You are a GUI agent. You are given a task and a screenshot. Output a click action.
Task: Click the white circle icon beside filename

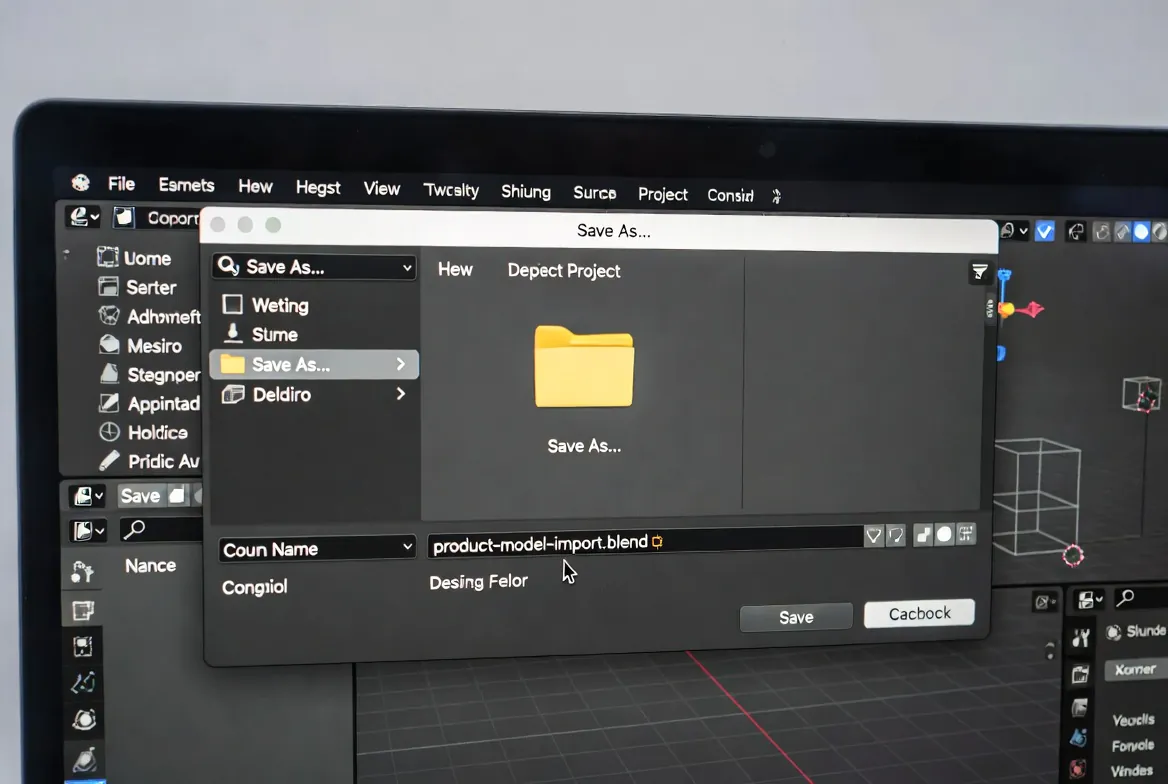coord(944,534)
